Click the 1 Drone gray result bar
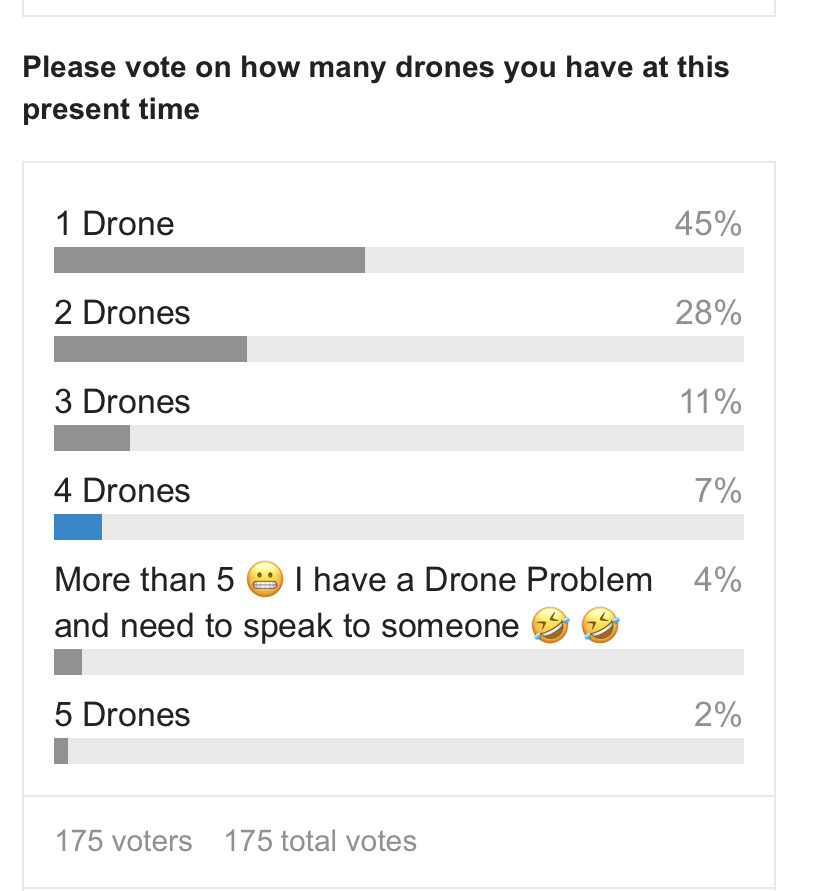828x891 pixels. click(x=209, y=260)
